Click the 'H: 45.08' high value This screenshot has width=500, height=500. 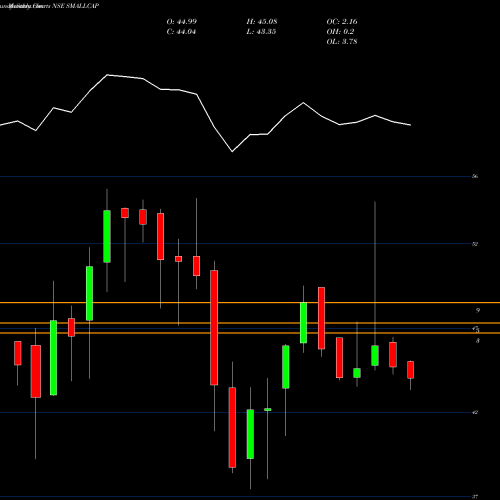262,22
